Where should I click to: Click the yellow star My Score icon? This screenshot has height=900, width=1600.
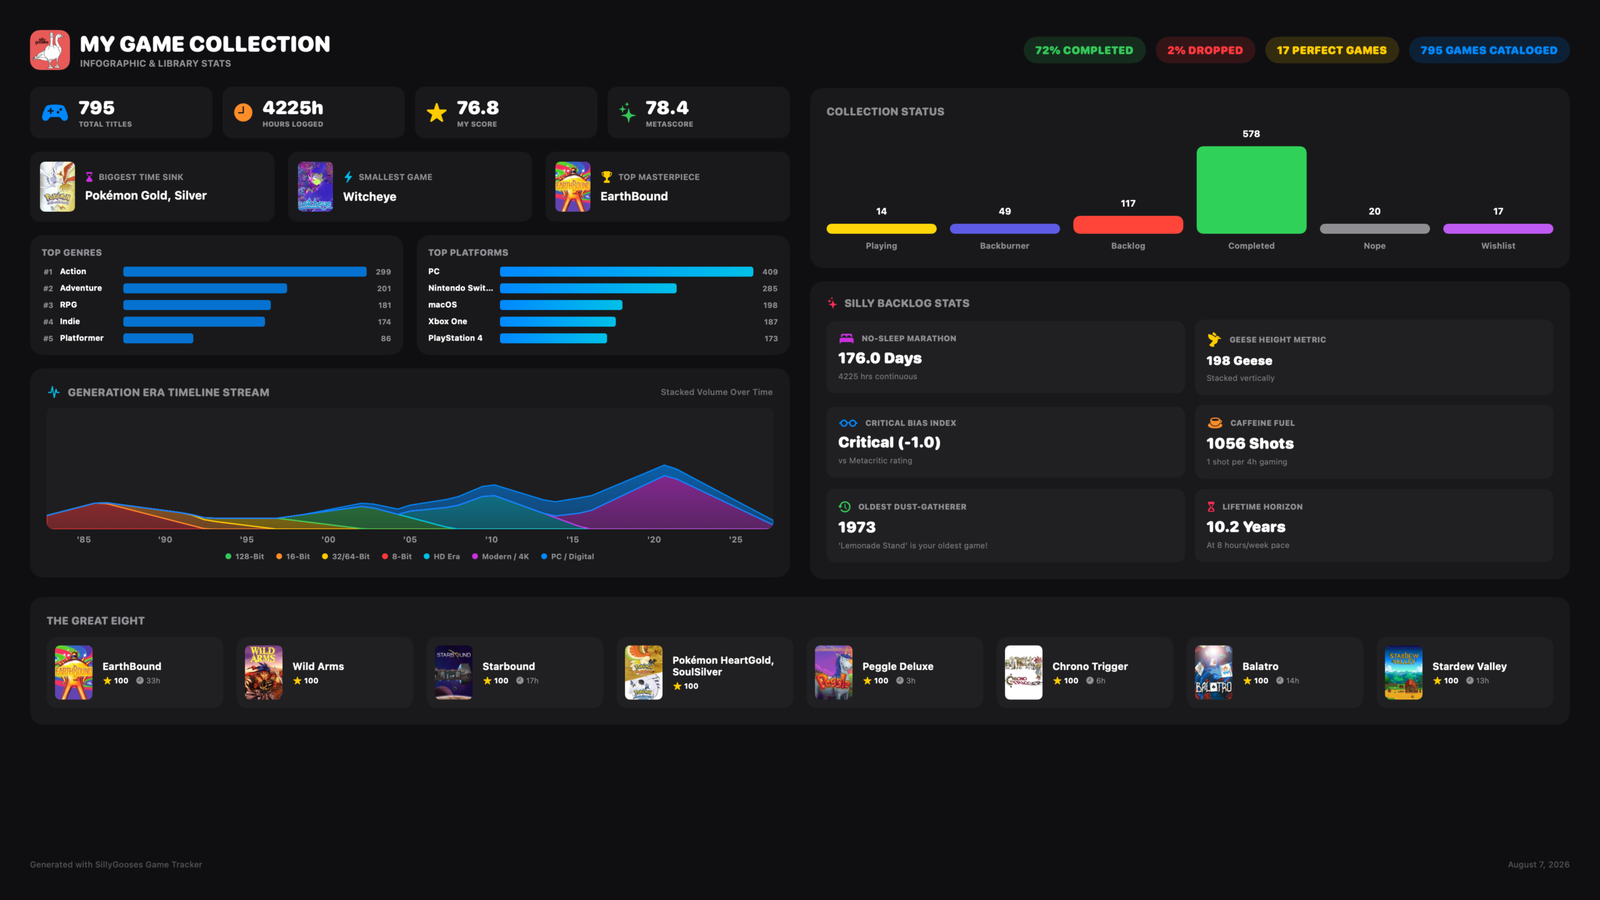coord(437,113)
